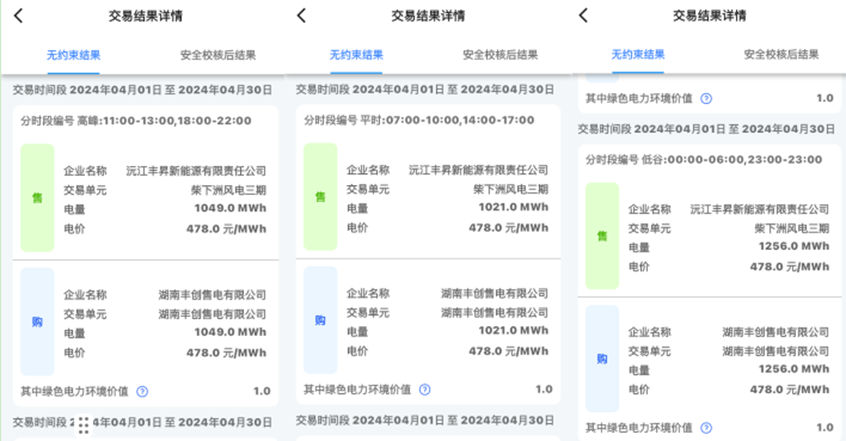Open green power value help under 1256.0 MWh purchase
This screenshot has width=846, height=441.
pyautogui.click(x=707, y=427)
